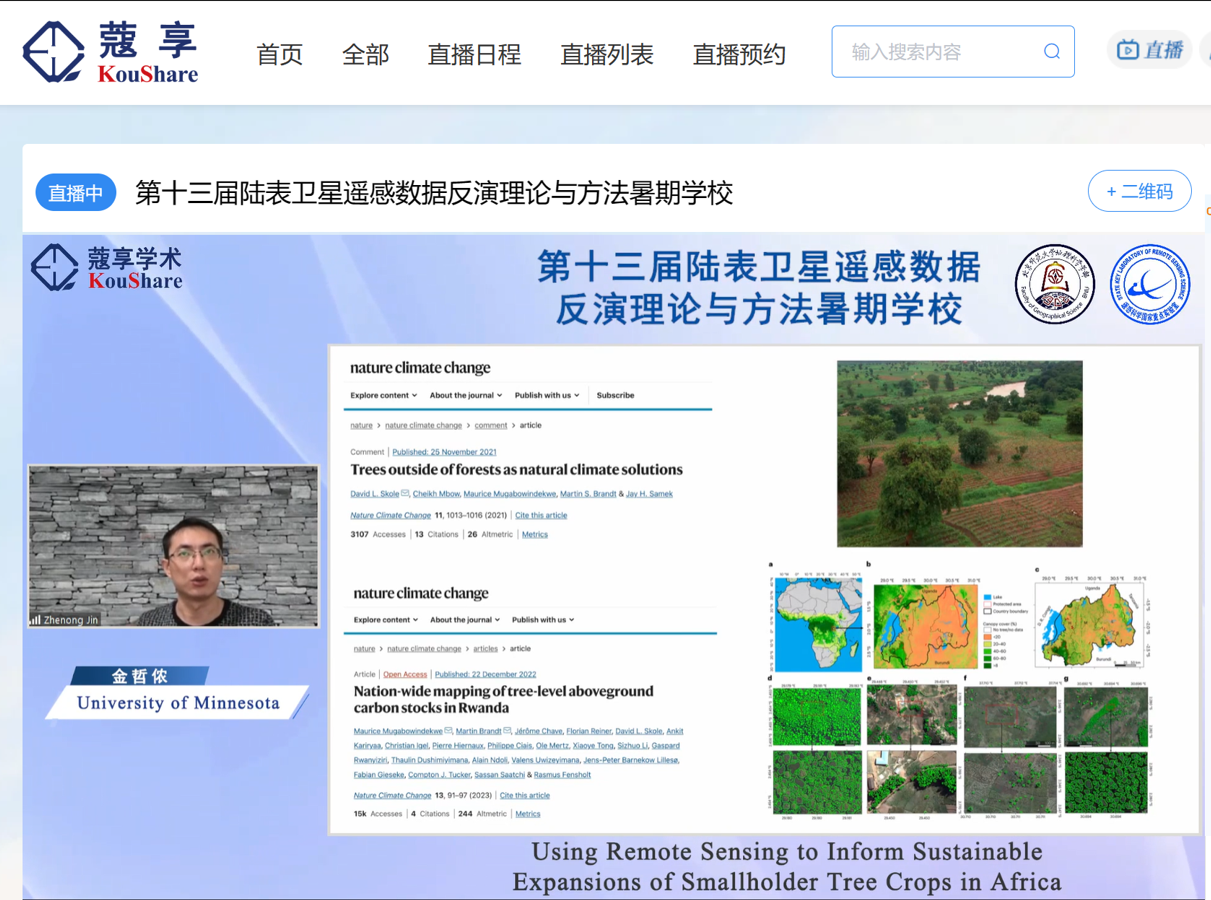Click the signal bars icon beside Zhenong Jin

pyautogui.click(x=35, y=620)
